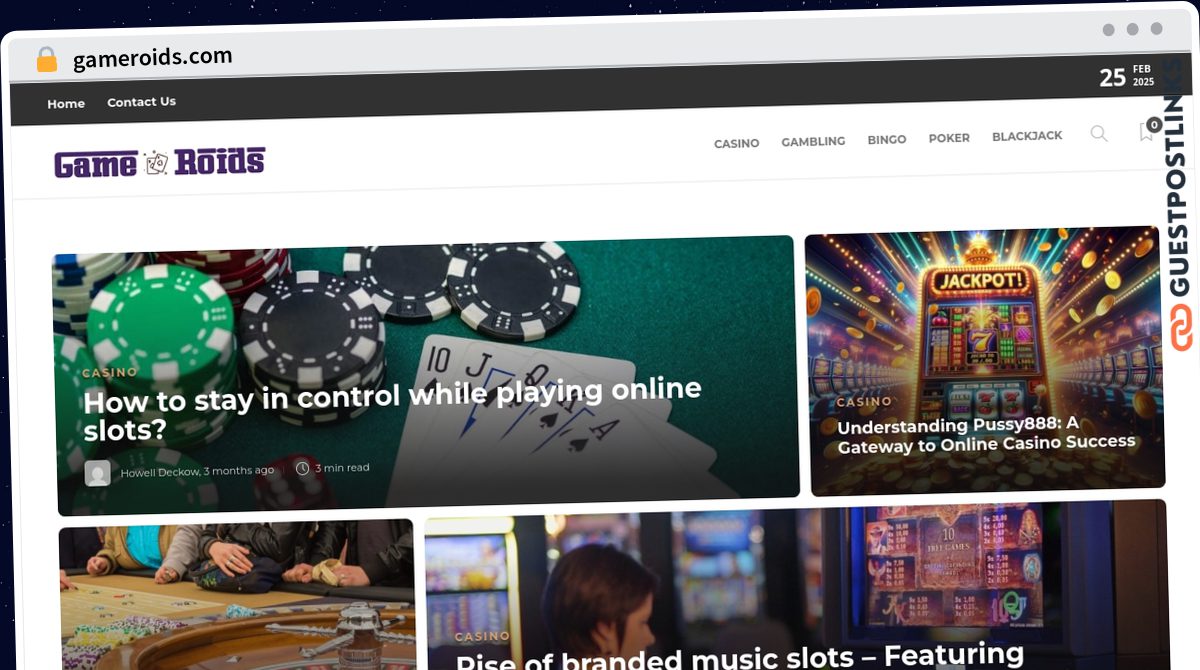Go to the POKER category
This screenshot has width=1200, height=670.
949,138
